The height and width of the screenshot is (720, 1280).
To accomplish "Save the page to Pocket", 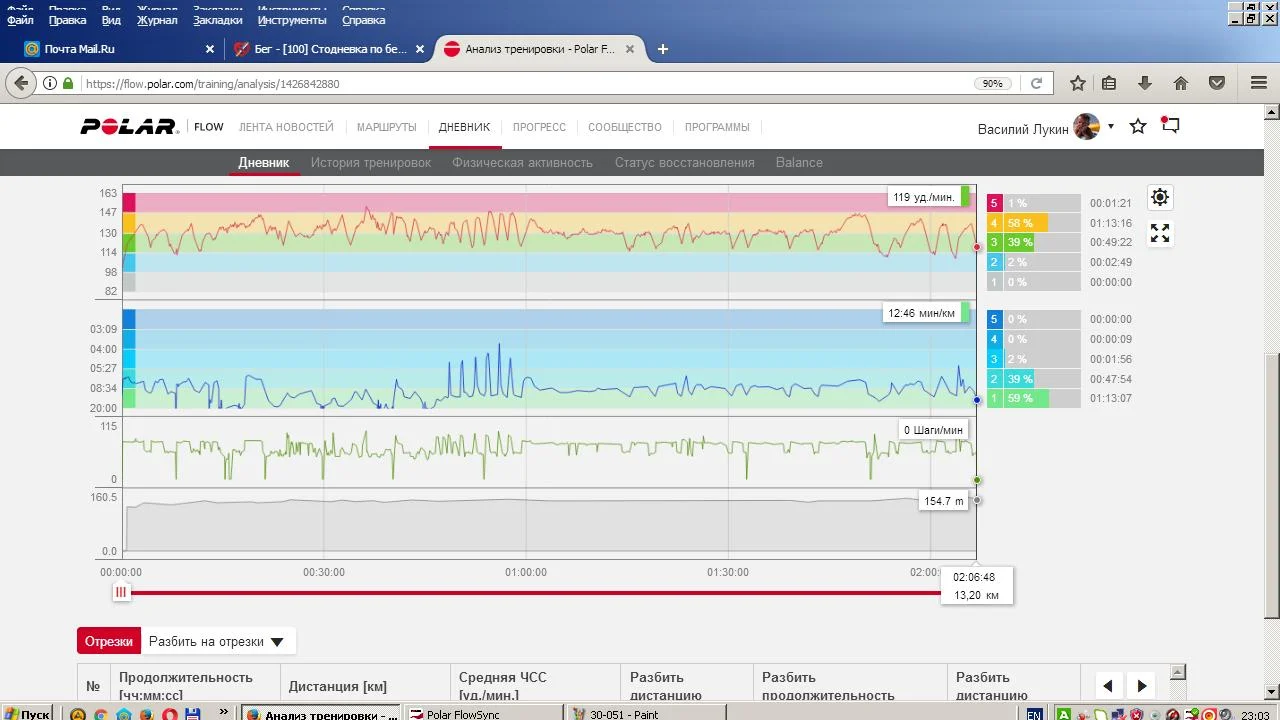I will (1217, 84).
